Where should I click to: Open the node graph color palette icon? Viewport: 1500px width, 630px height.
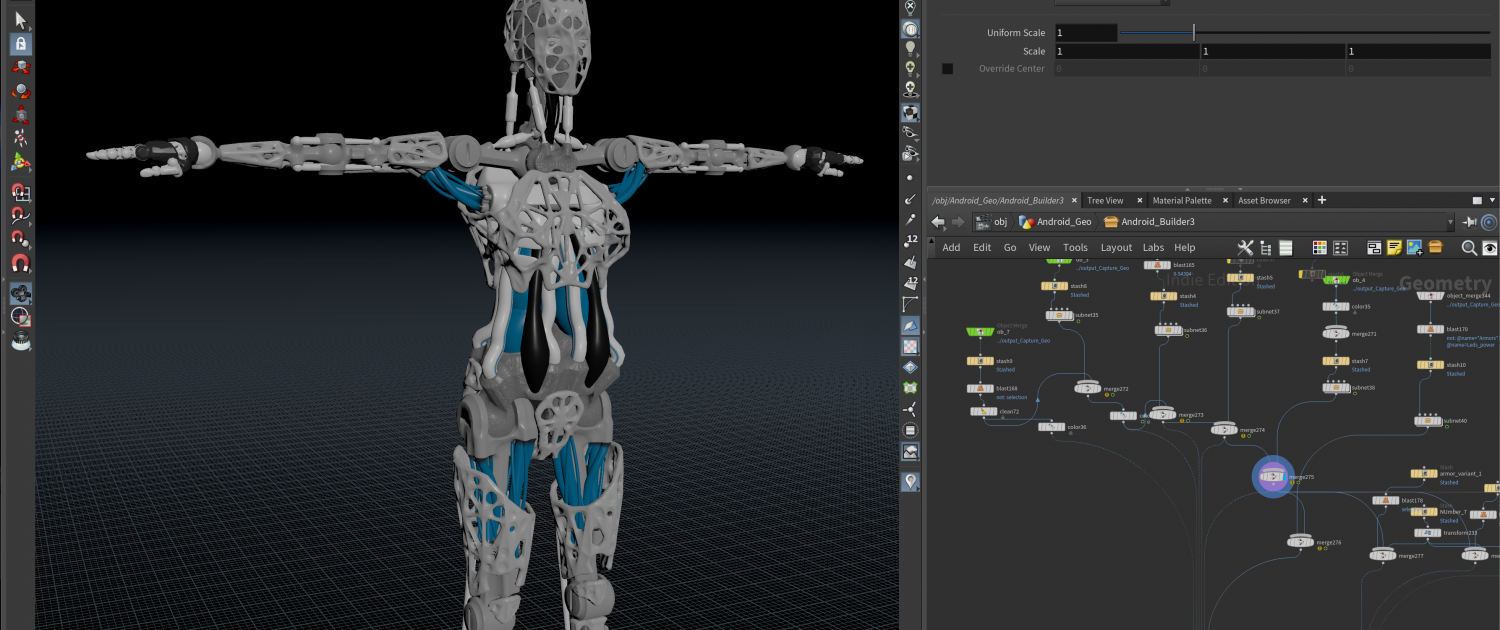tap(1319, 248)
